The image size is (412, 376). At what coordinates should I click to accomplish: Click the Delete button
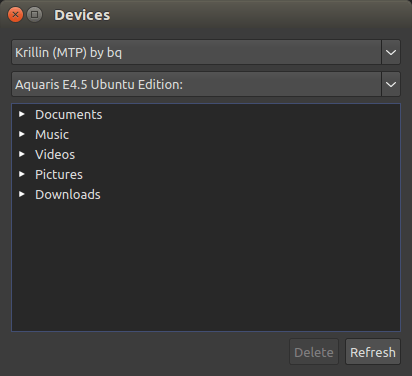pyautogui.click(x=314, y=352)
